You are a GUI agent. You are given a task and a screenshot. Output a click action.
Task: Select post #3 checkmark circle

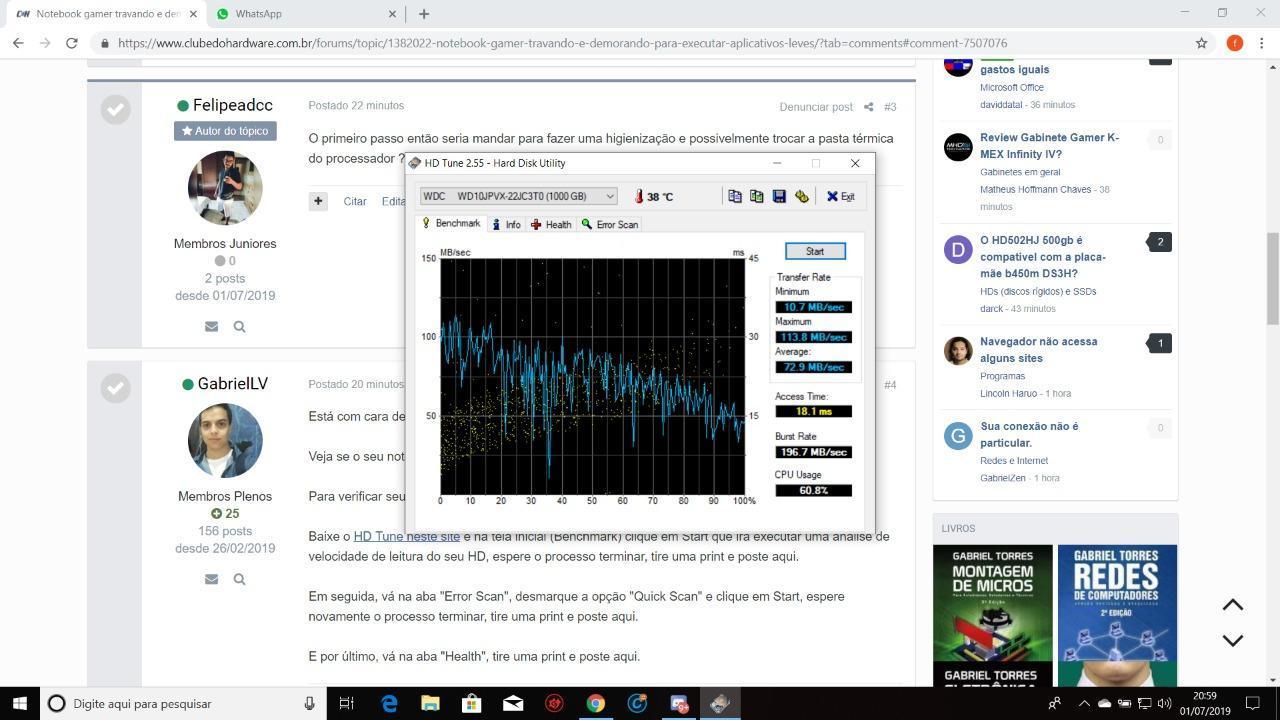click(x=116, y=109)
